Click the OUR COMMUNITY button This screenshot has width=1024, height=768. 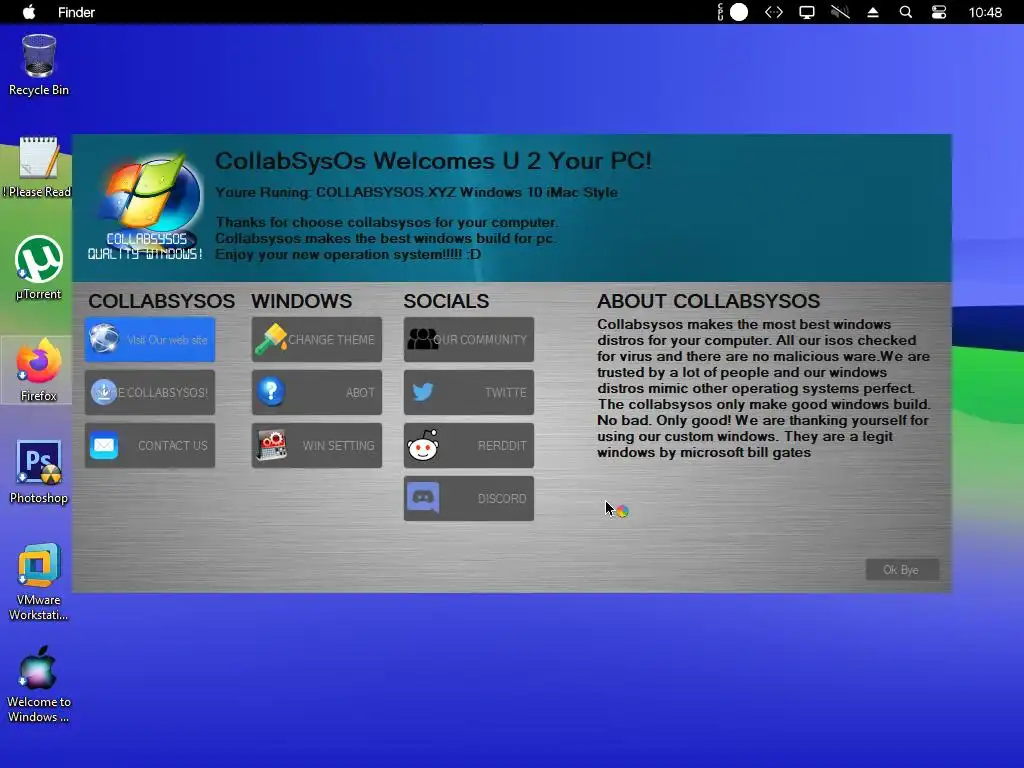[469, 340]
